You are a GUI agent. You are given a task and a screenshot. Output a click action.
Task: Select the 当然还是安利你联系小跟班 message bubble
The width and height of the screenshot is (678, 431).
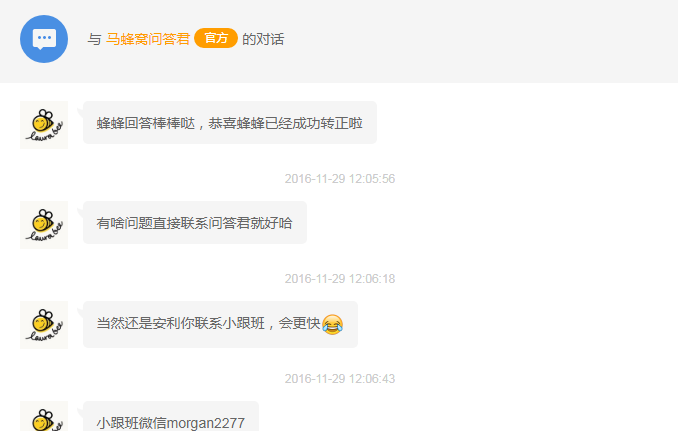click(x=220, y=324)
